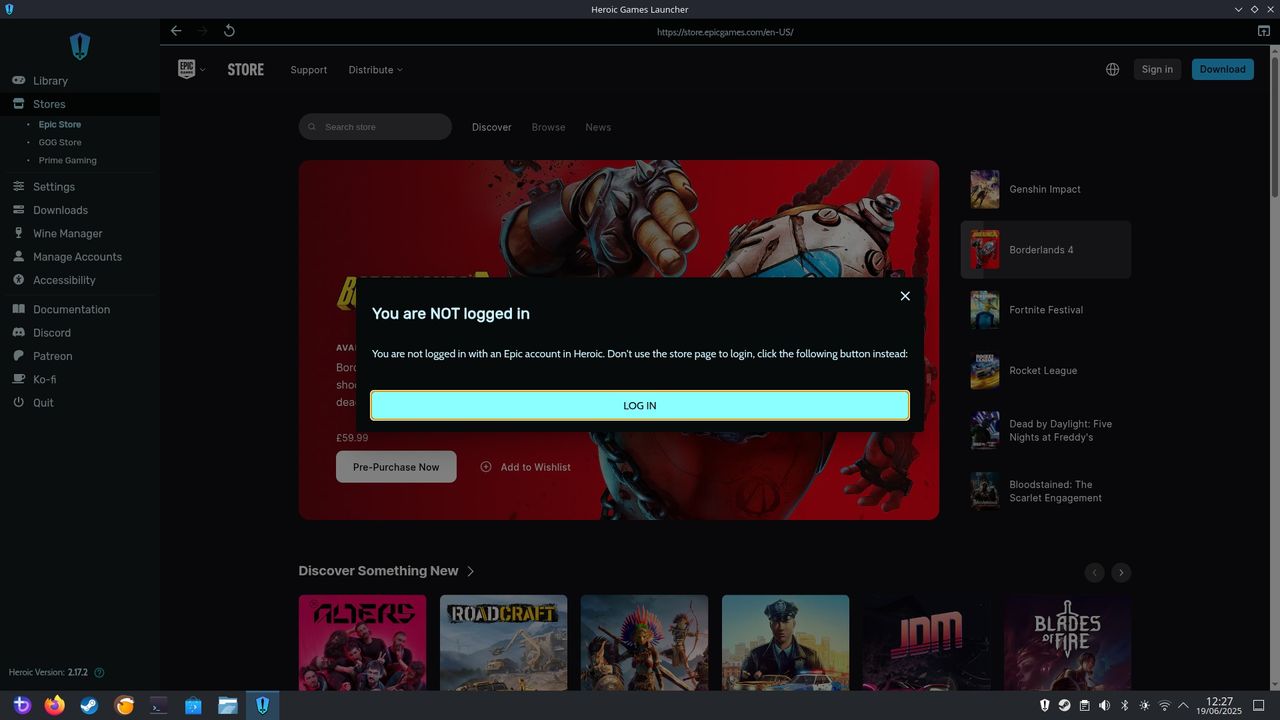Click the Sign in button
The image size is (1280, 720).
pyautogui.click(x=1157, y=69)
